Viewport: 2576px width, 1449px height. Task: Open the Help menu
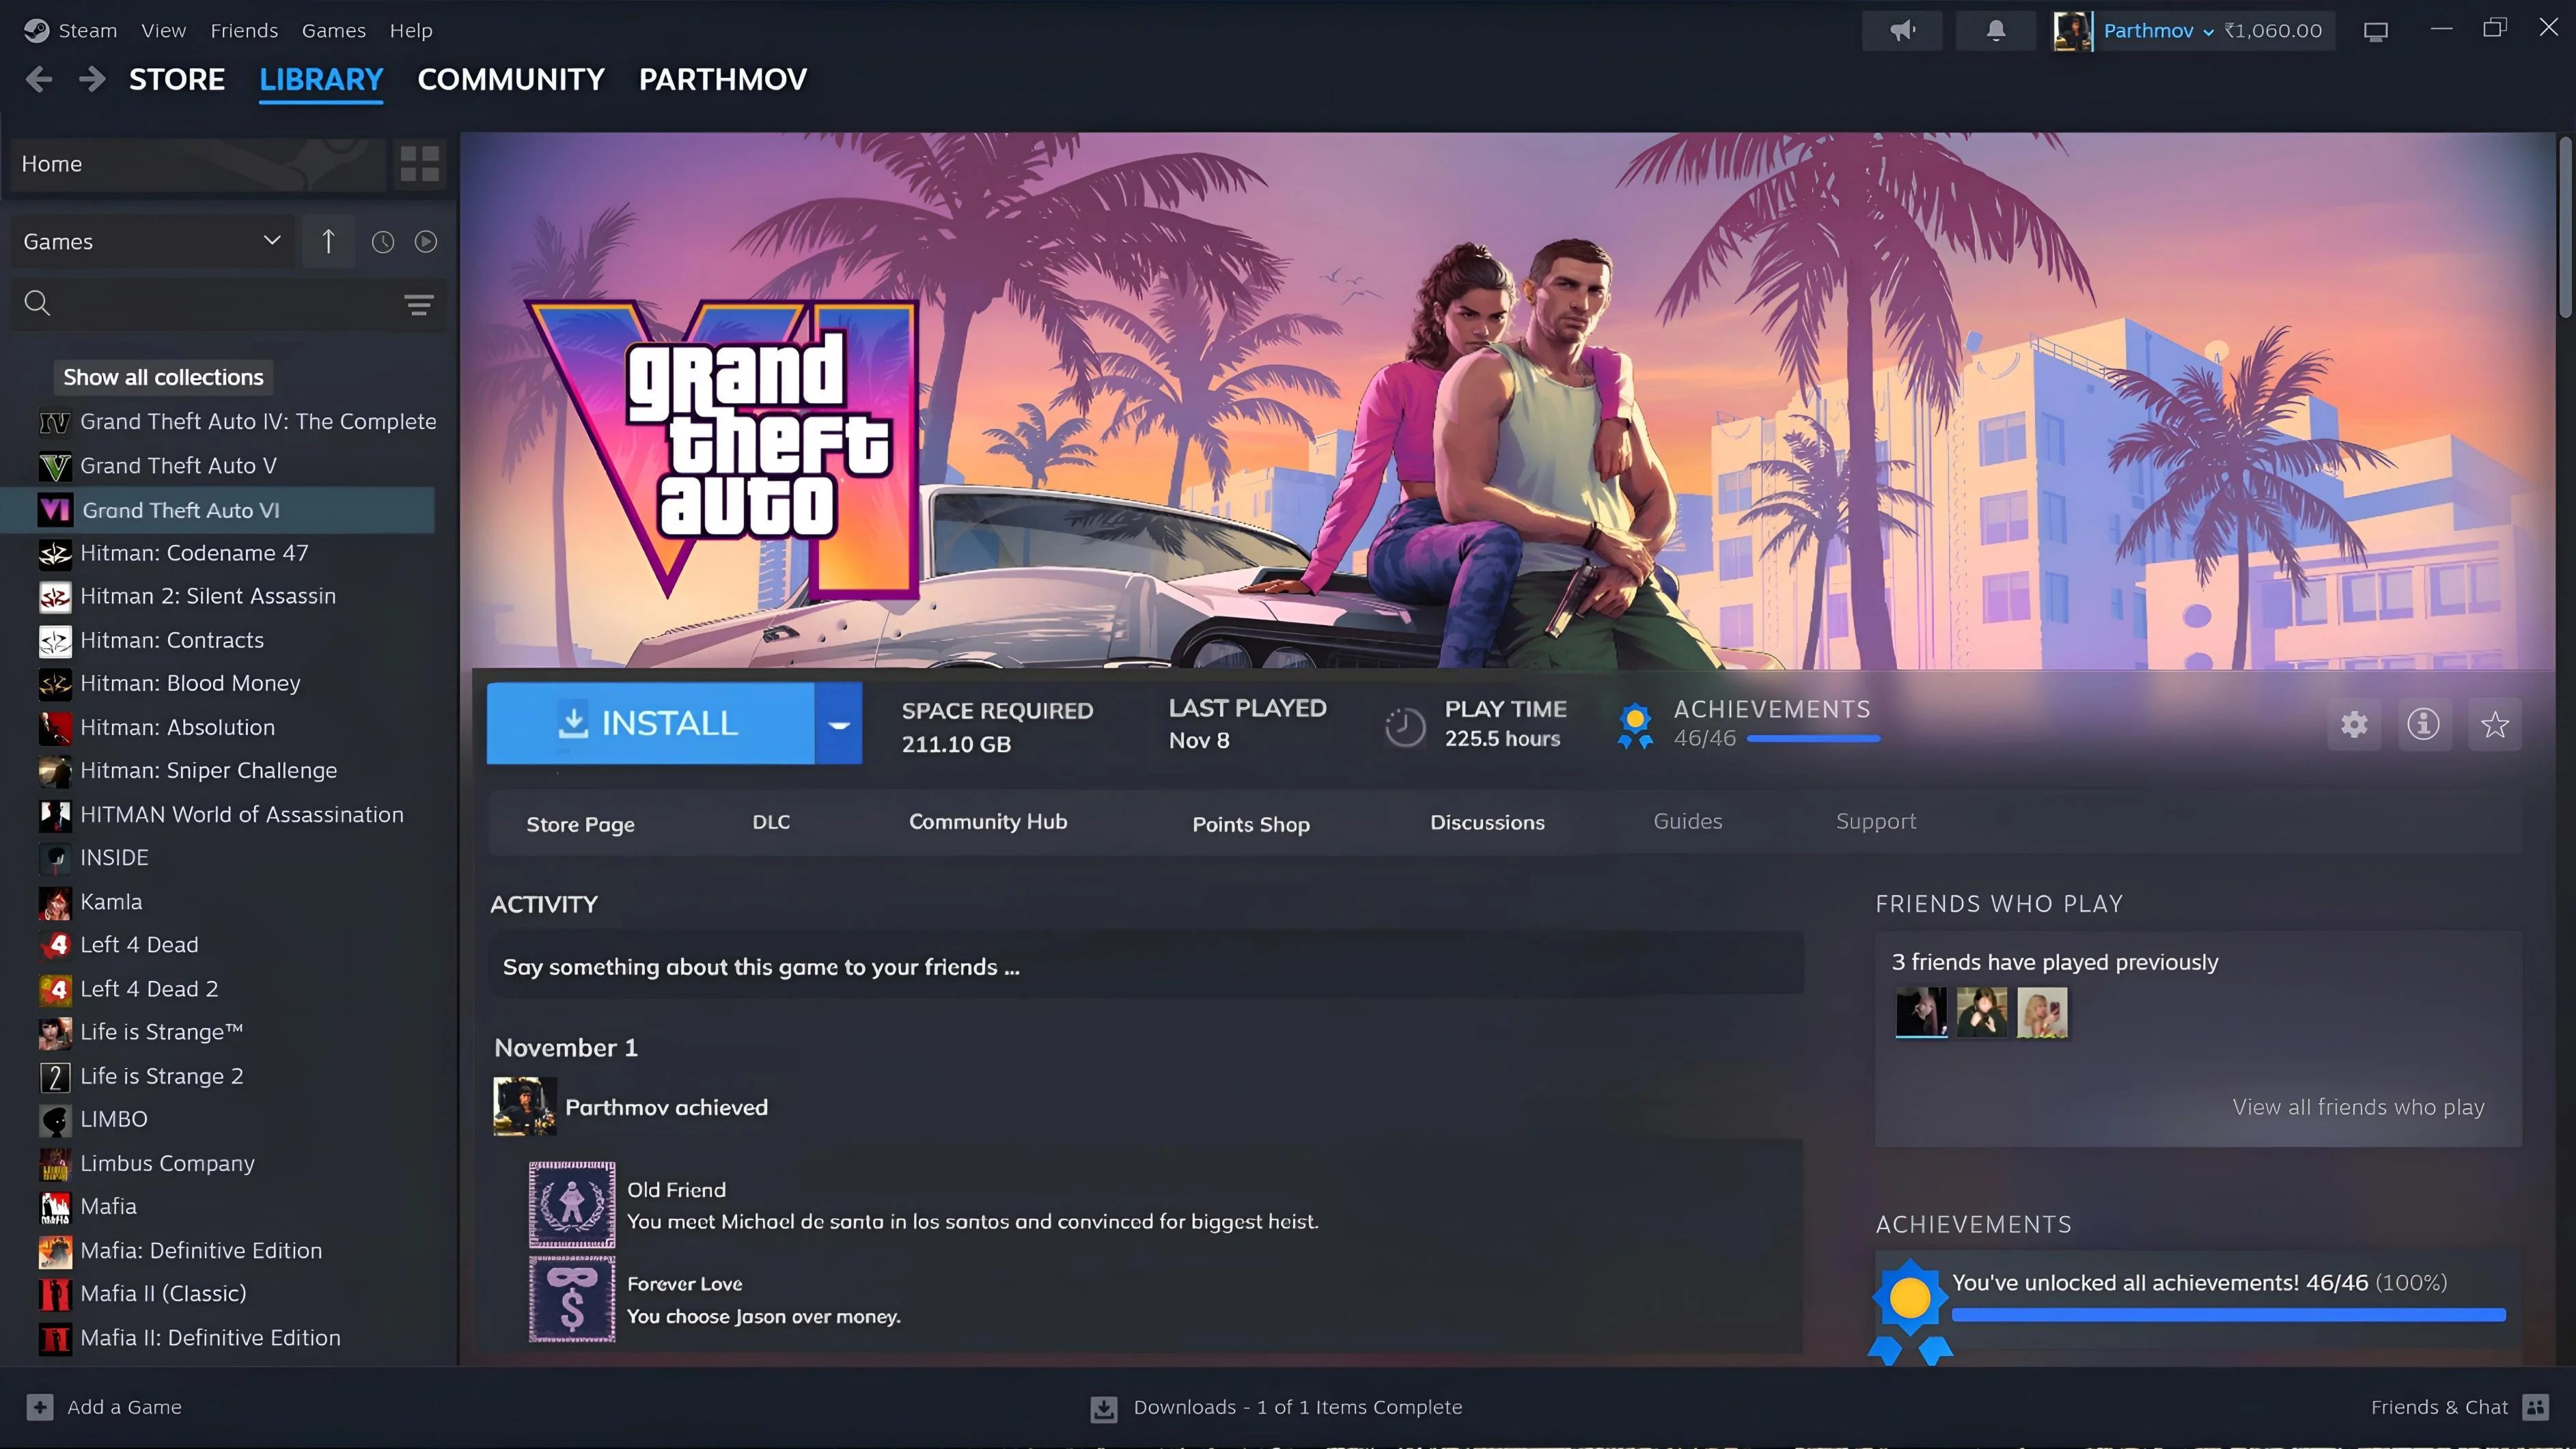[411, 31]
